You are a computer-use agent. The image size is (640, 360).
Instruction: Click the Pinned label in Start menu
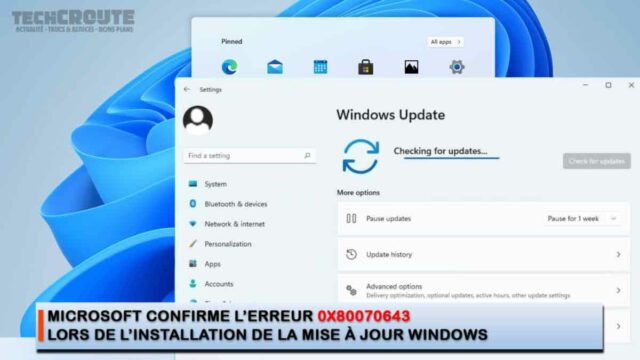tap(232, 42)
